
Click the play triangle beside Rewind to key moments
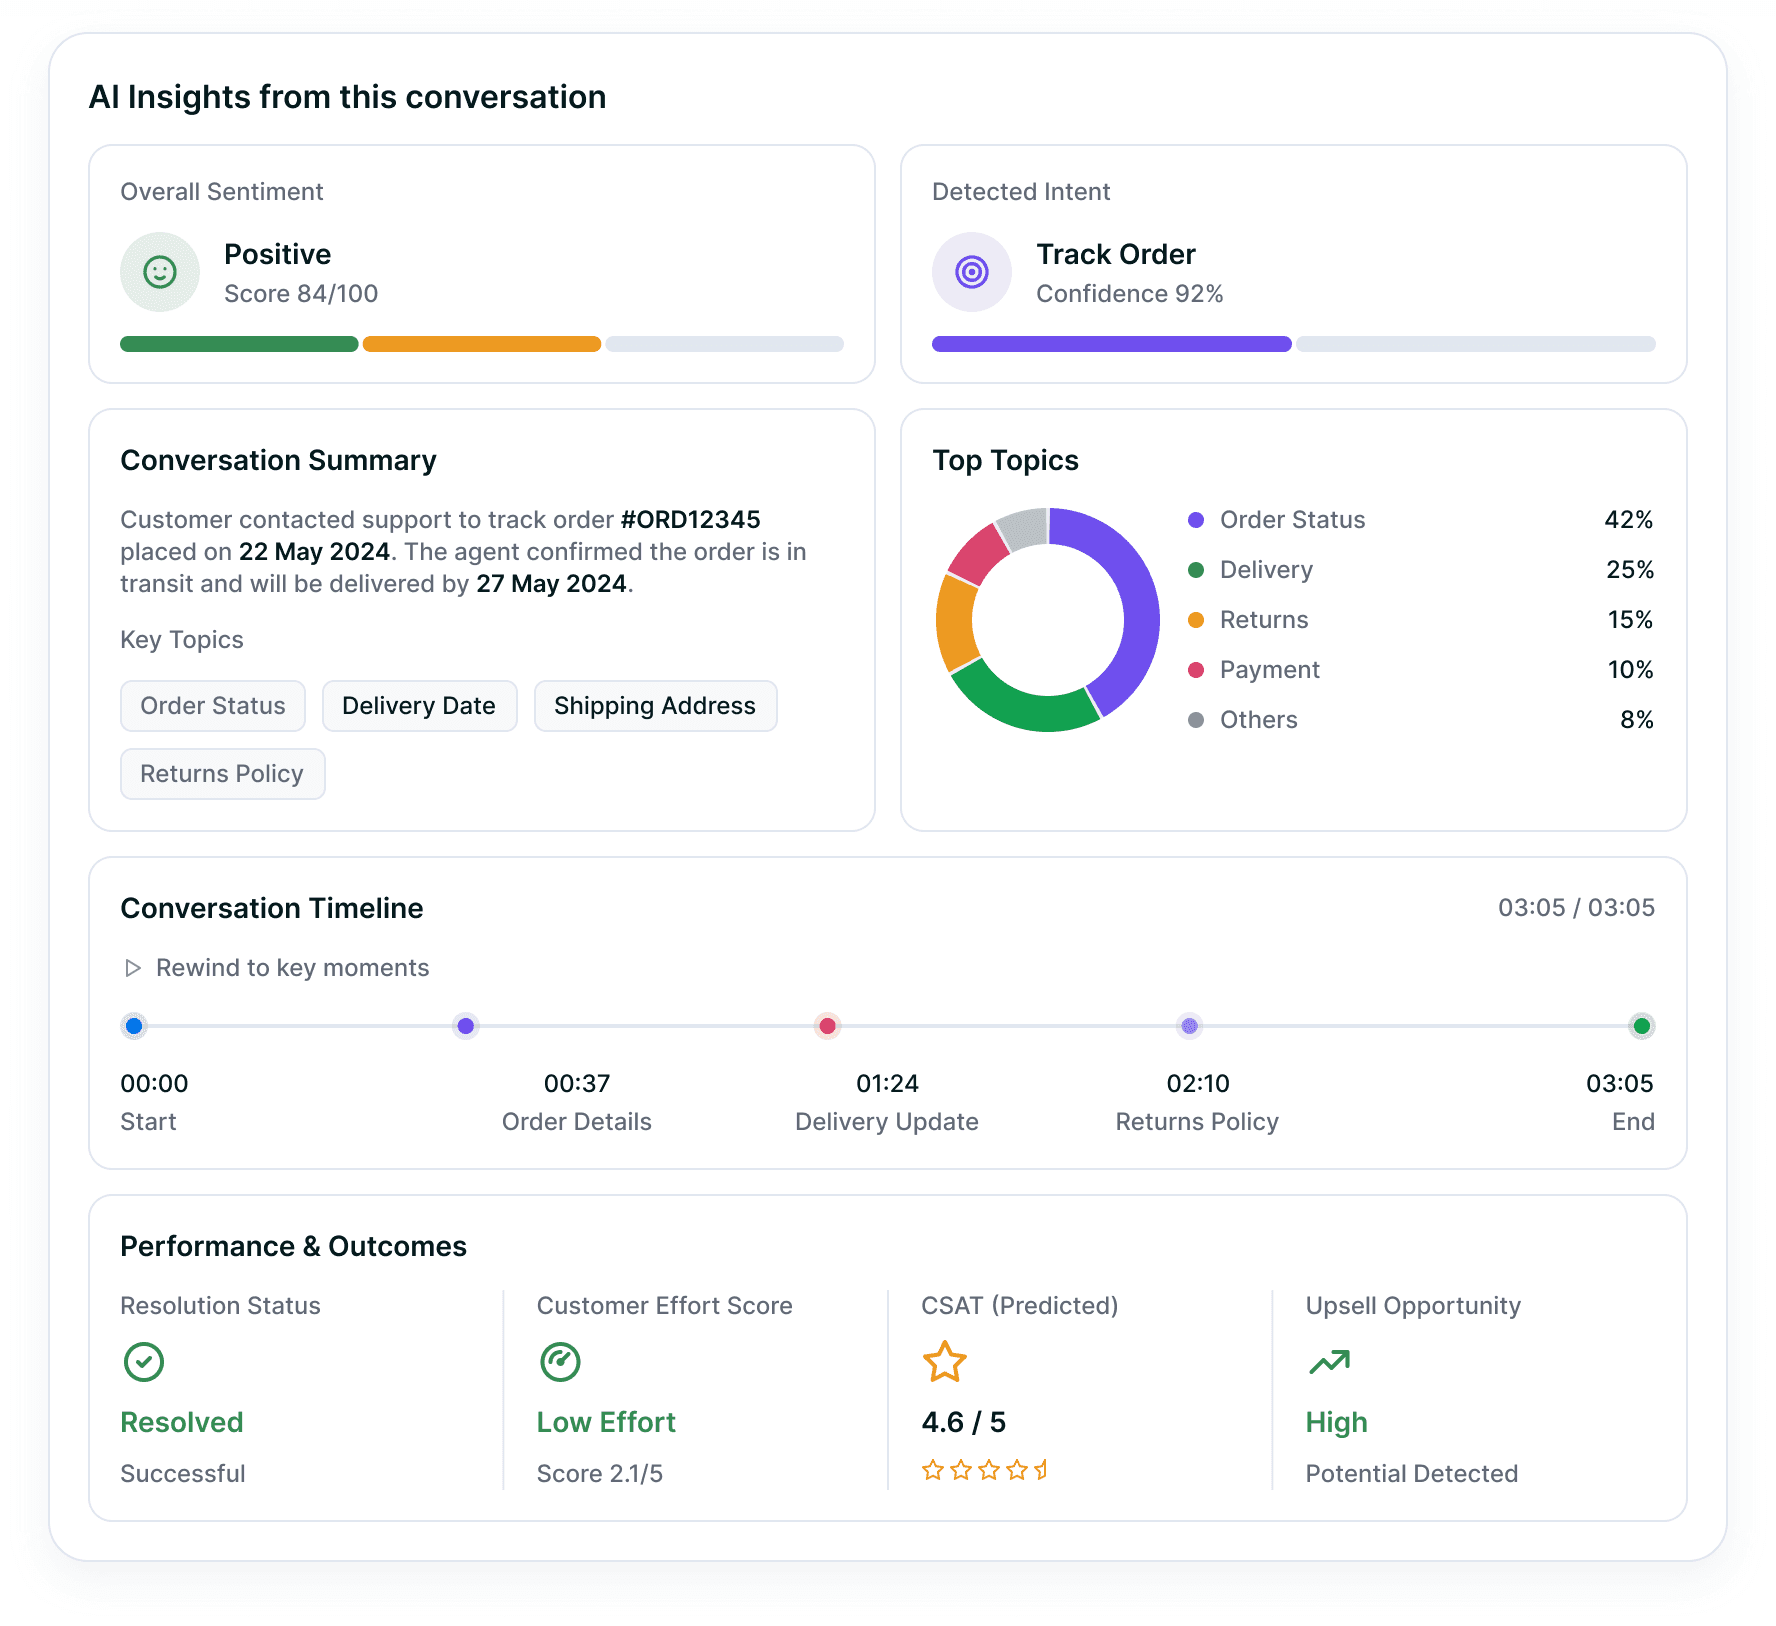pyautogui.click(x=132, y=968)
